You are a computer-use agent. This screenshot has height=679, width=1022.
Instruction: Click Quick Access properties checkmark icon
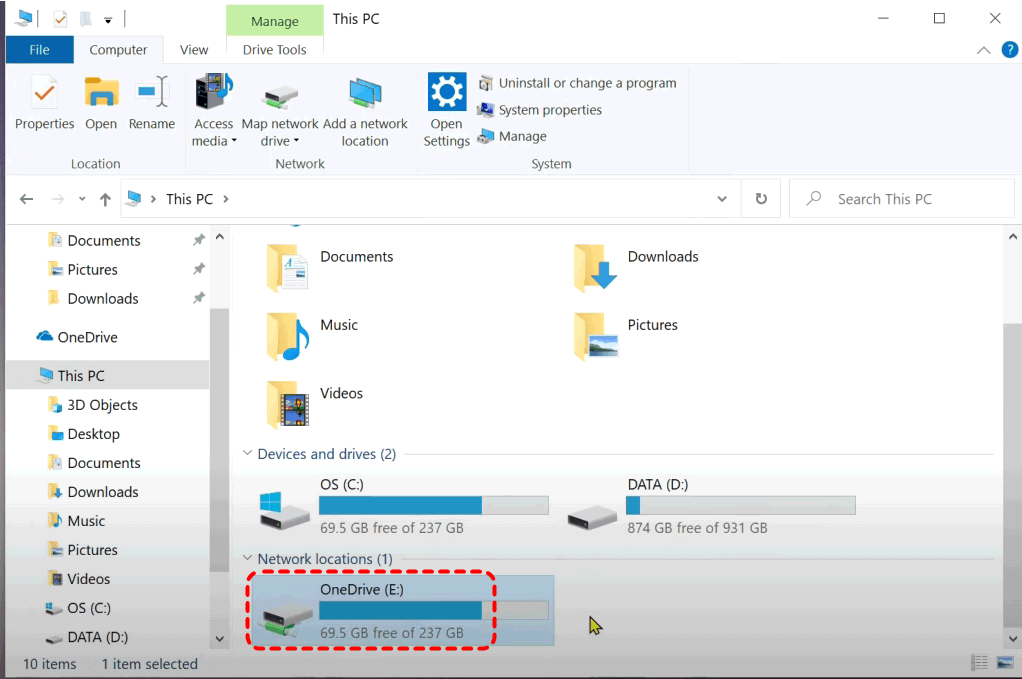click(60, 19)
